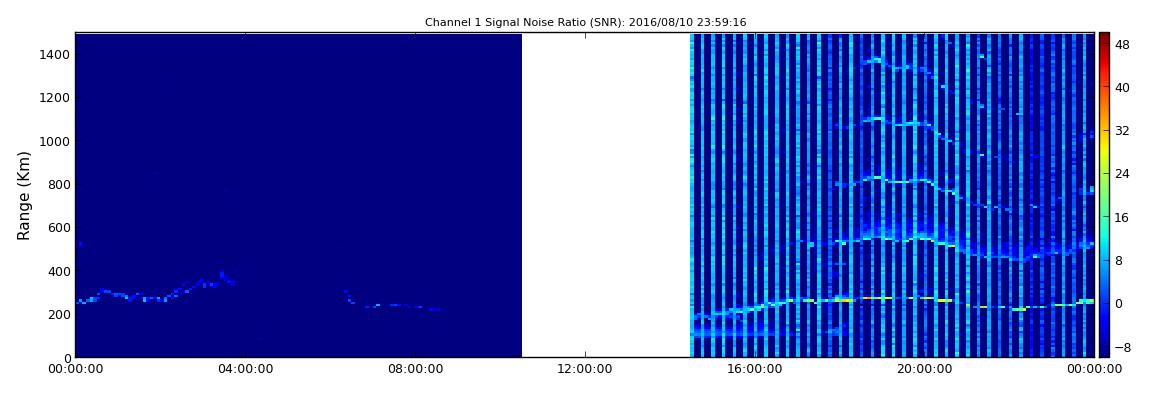Click the colorbar label 48
The width and height of the screenshot is (1150, 407).
pos(1121,43)
